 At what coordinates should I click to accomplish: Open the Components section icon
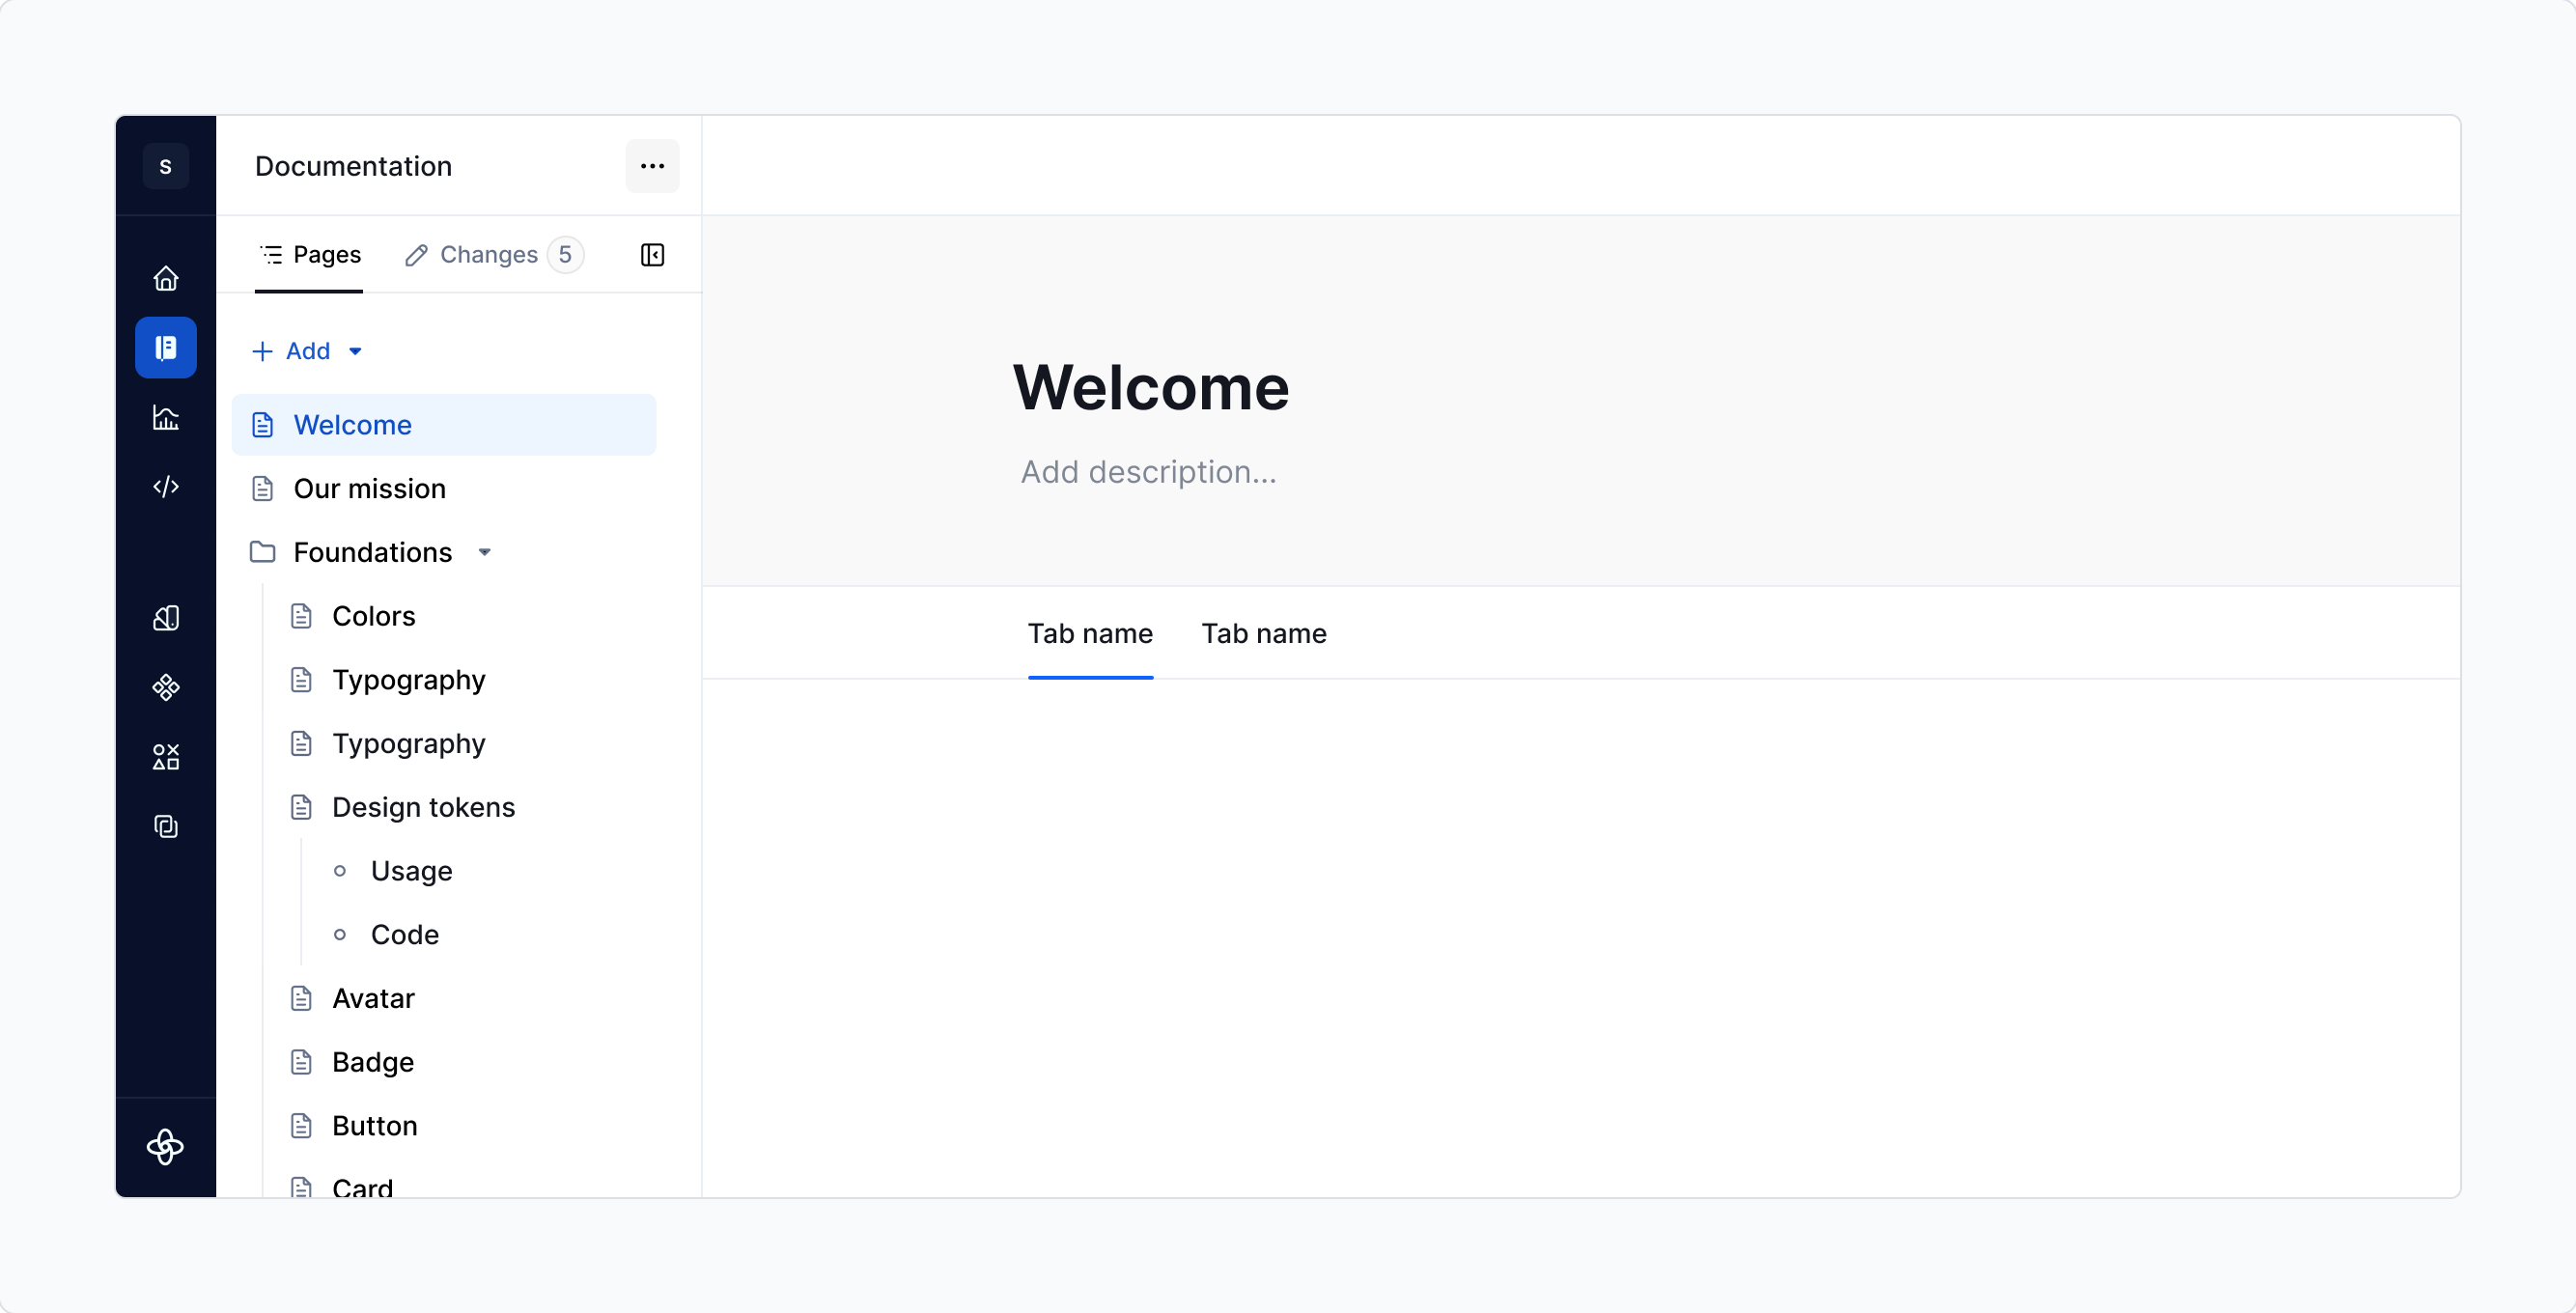click(x=165, y=687)
